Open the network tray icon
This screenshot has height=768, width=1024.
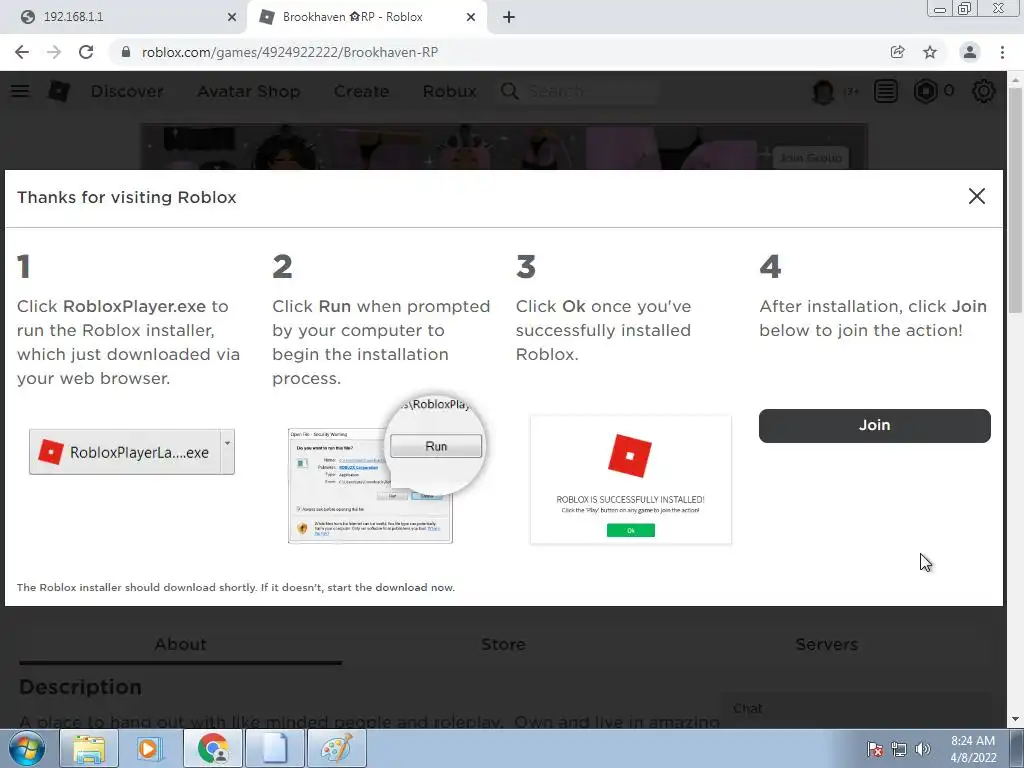[899, 749]
